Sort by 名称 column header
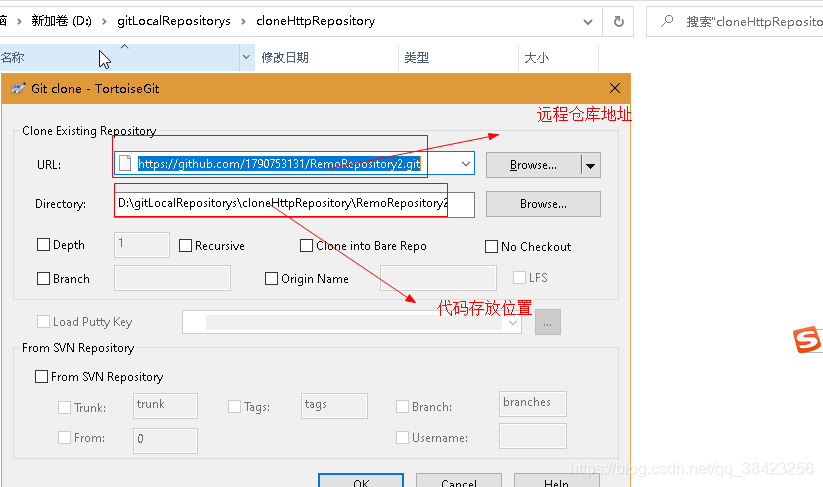Image resolution: width=823 pixels, height=487 pixels. [120, 57]
